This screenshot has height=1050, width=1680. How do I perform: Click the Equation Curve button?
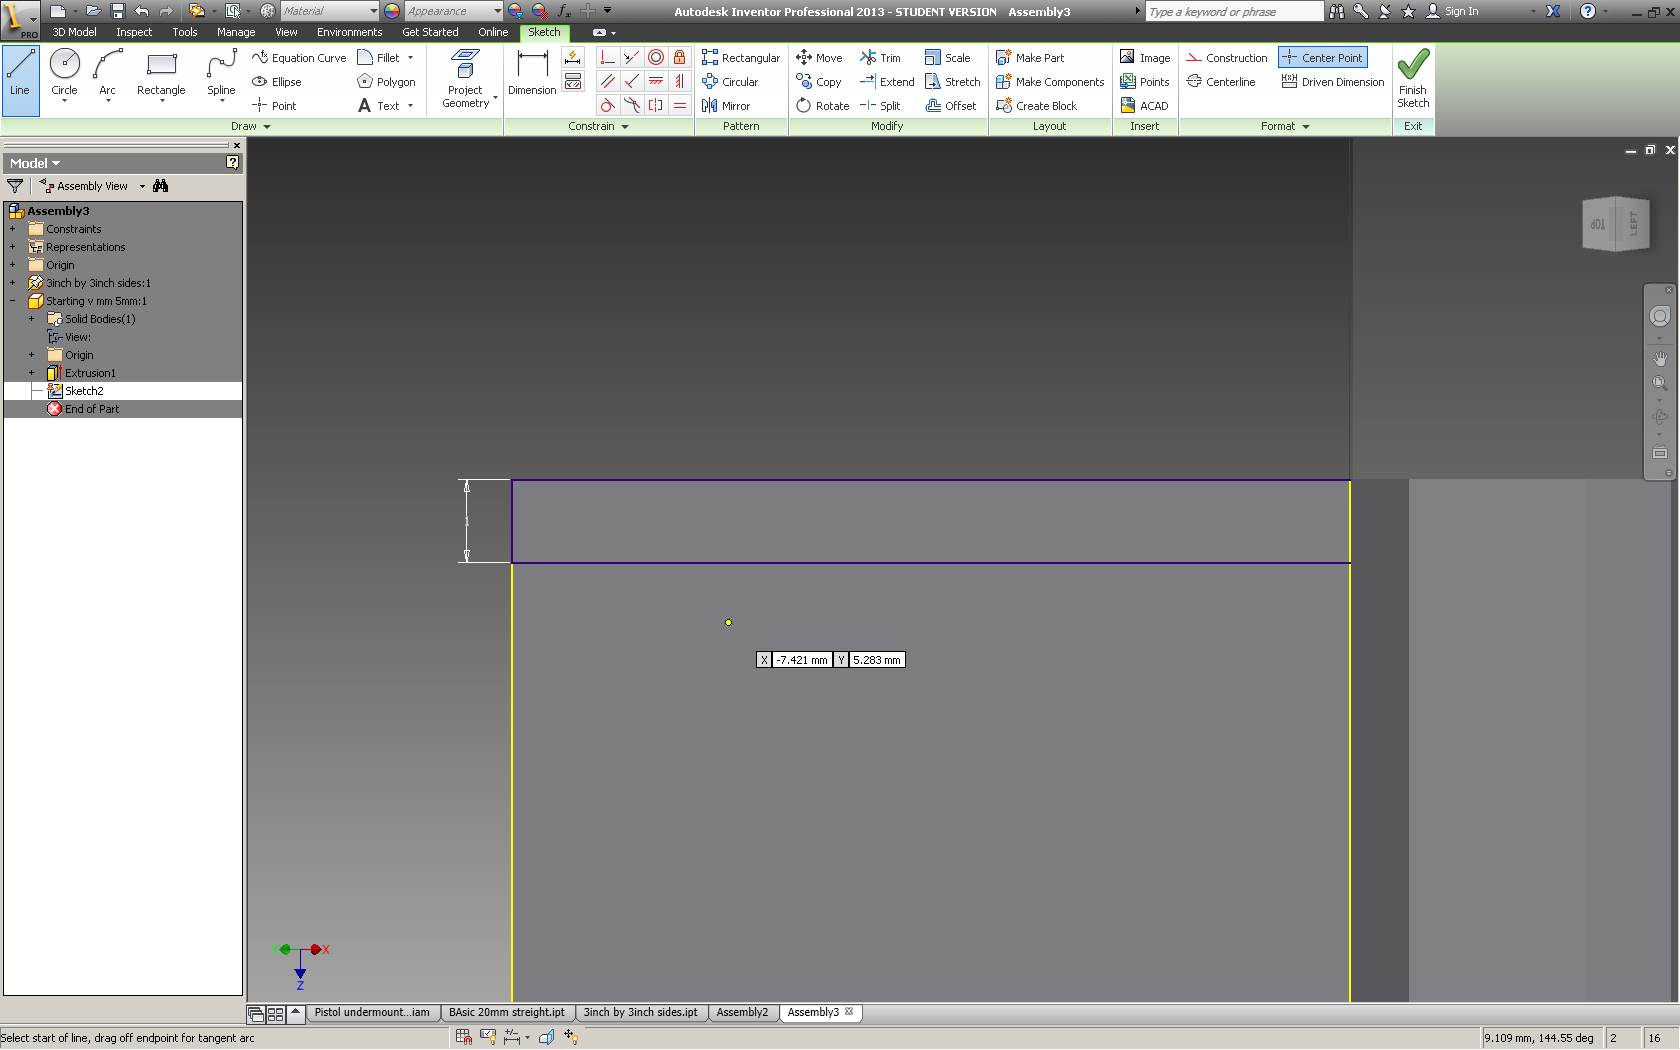pos(299,58)
